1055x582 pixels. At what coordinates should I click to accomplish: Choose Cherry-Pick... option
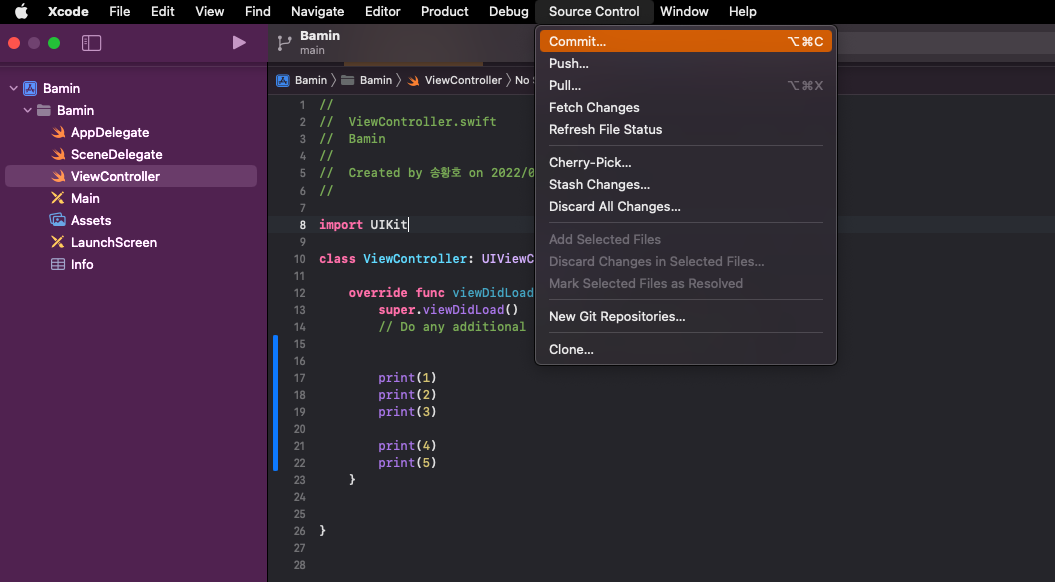[x=686, y=162]
